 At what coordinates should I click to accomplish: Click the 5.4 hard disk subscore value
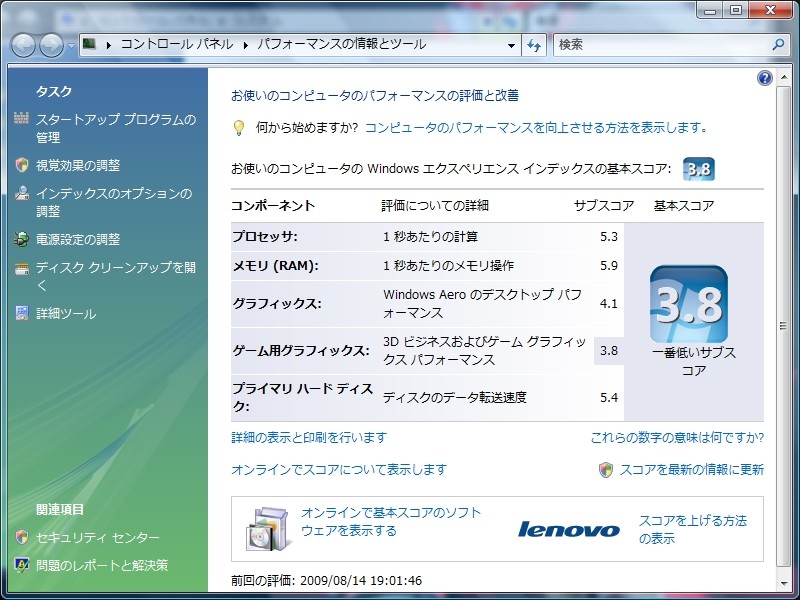point(609,397)
